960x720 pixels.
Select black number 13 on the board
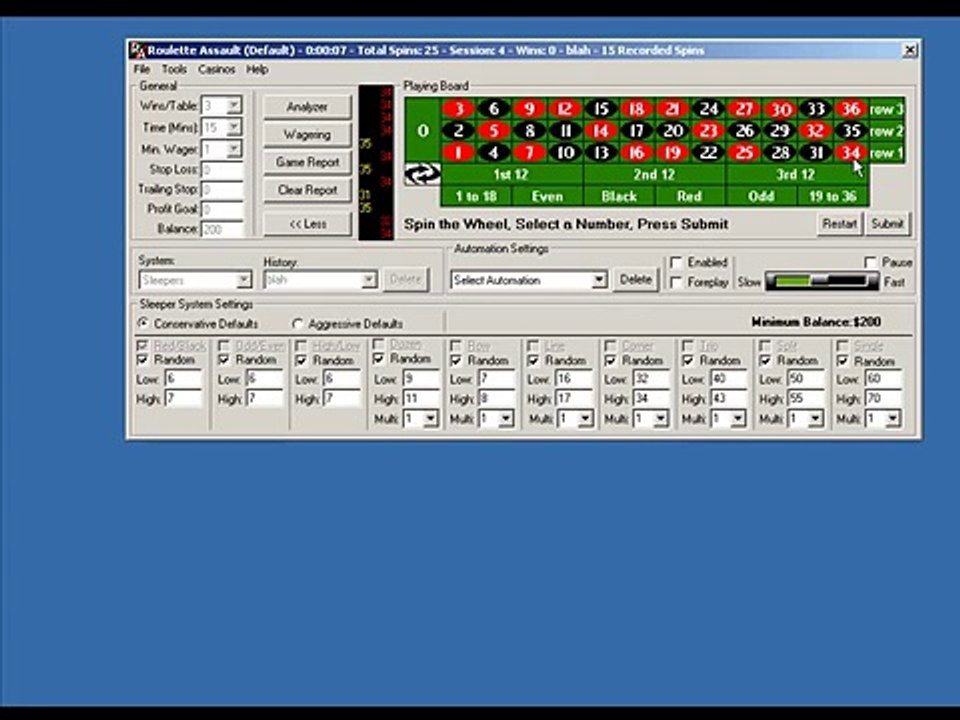pyautogui.click(x=601, y=152)
